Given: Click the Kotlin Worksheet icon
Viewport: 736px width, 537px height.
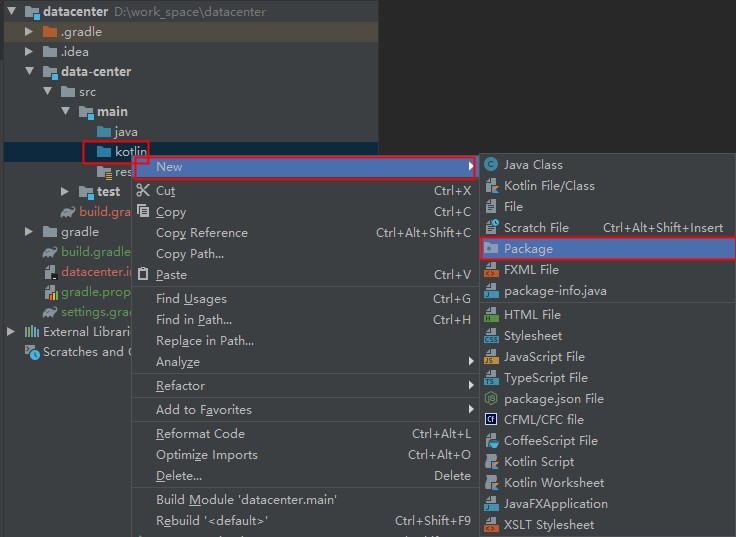Looking at the screenshot, I should 491,483.
